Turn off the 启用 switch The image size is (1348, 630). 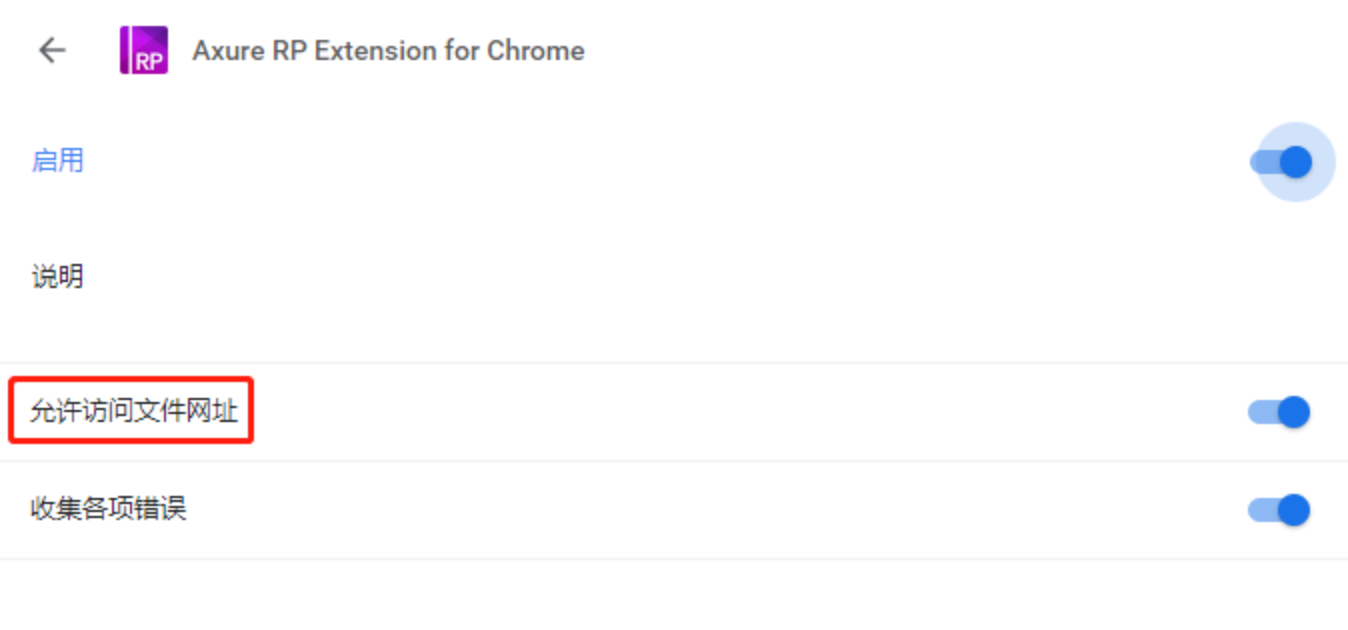pyautogui.click(x=1281, y=162)
